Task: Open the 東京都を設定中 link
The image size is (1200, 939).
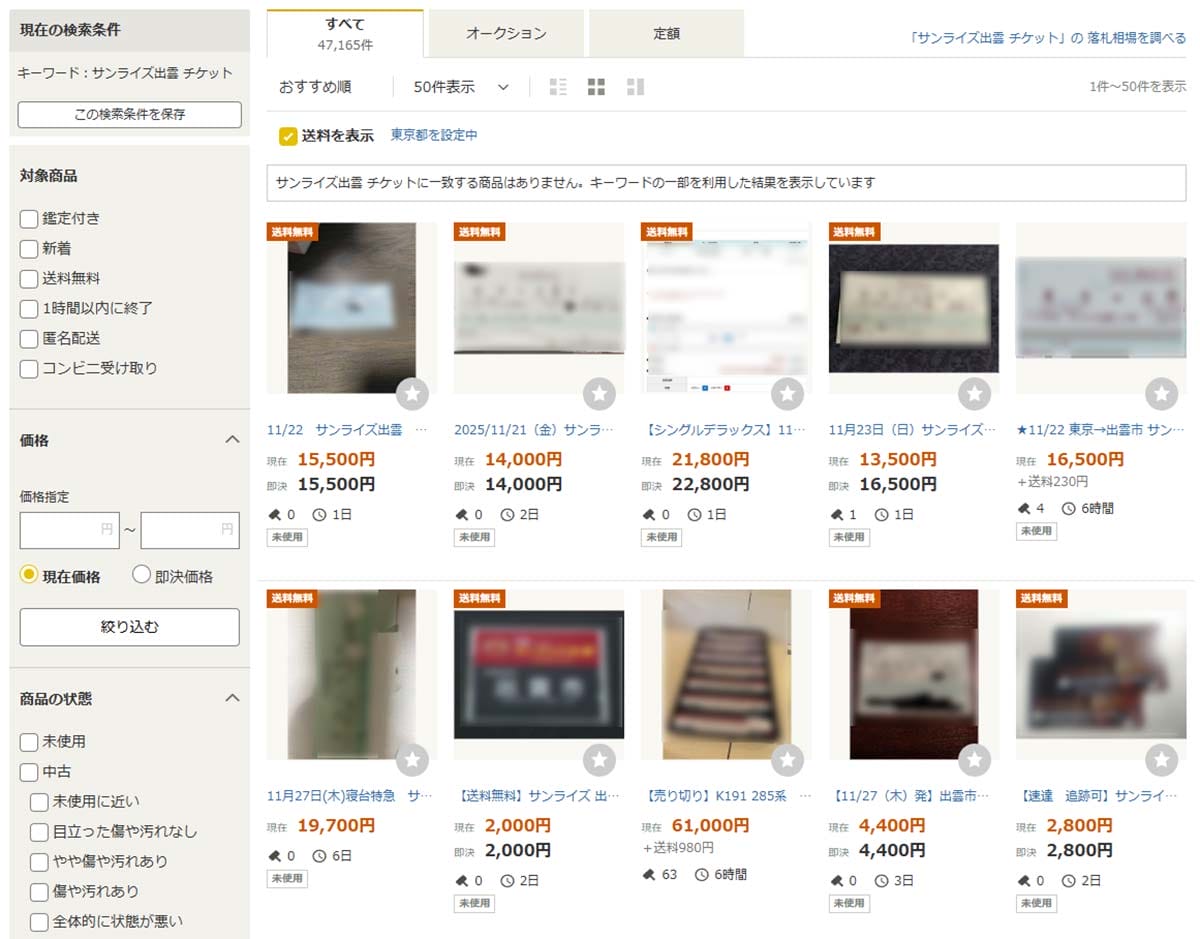Action: click(x=434, y=135)
